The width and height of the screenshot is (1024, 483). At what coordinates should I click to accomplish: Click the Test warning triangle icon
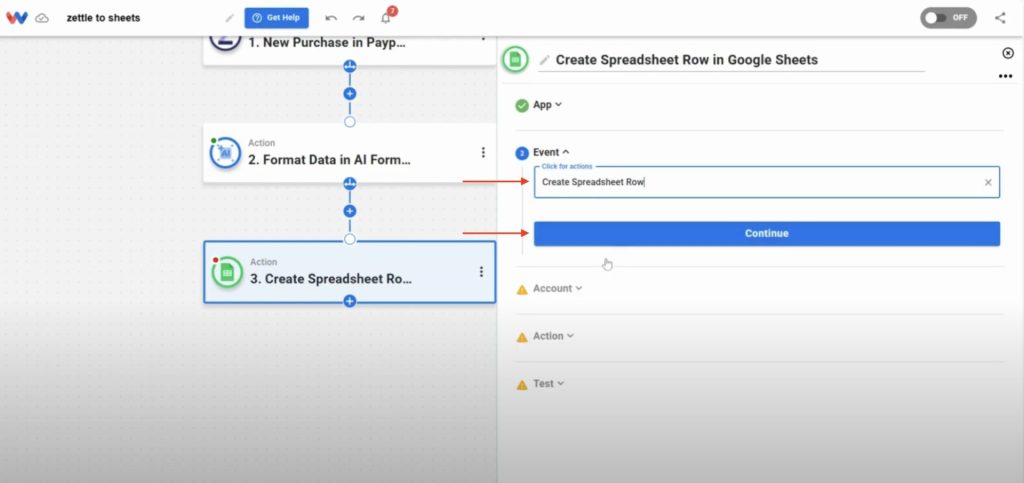(x=522, y=384)
